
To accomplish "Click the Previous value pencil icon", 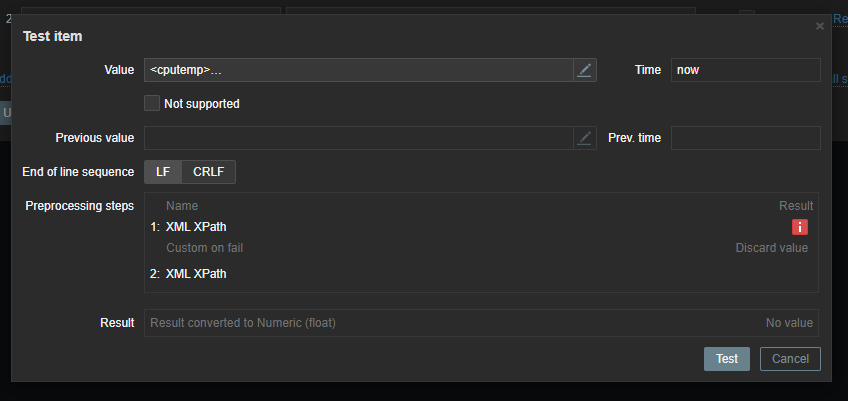I will 585,138.
